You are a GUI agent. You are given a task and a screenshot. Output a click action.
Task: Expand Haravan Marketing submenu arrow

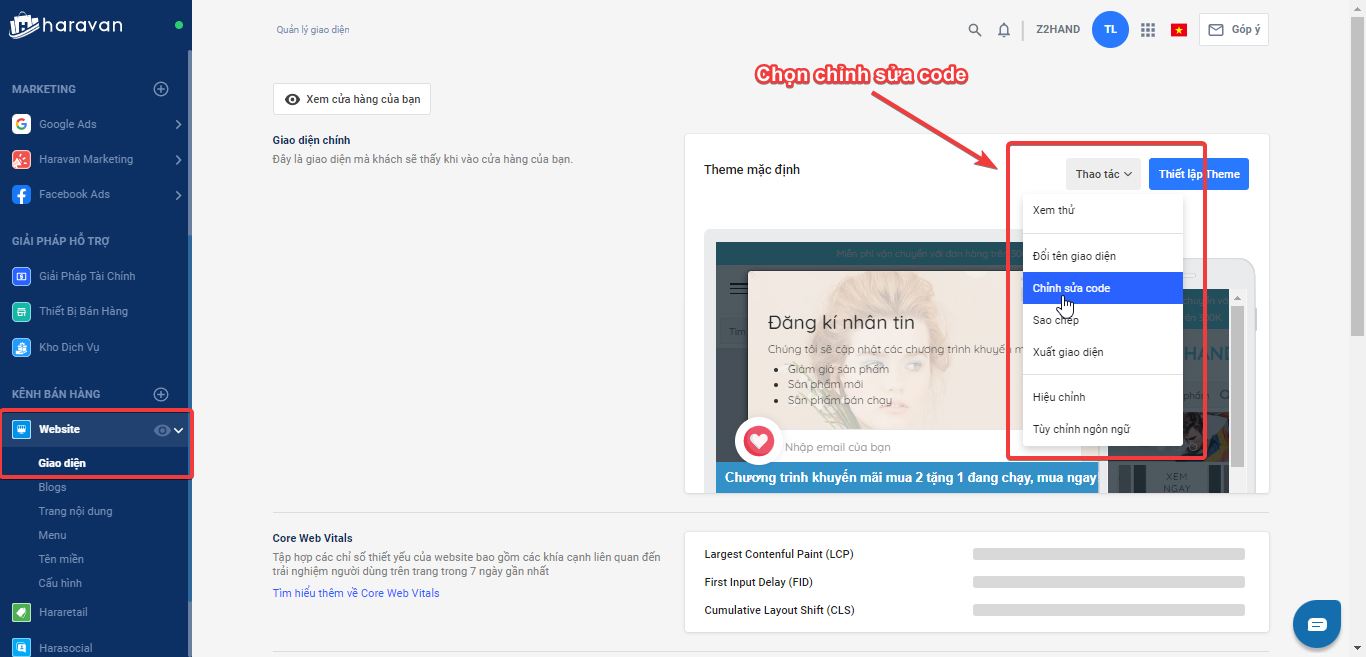tap(178, 159)
